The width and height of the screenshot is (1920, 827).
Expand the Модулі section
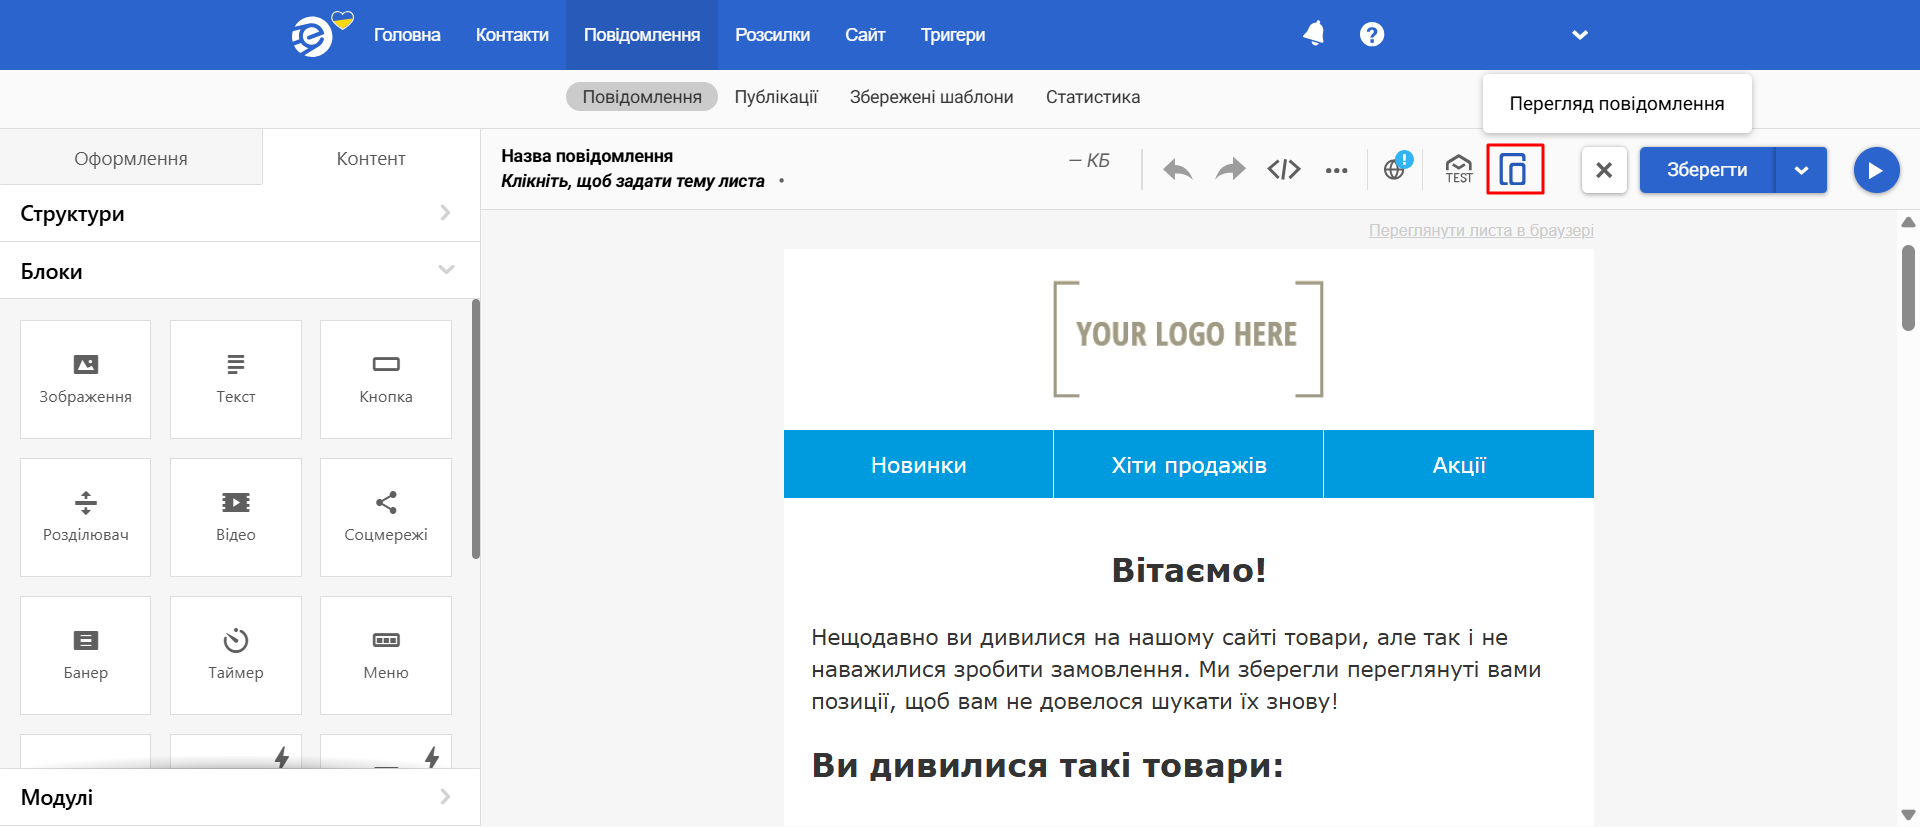240,797
